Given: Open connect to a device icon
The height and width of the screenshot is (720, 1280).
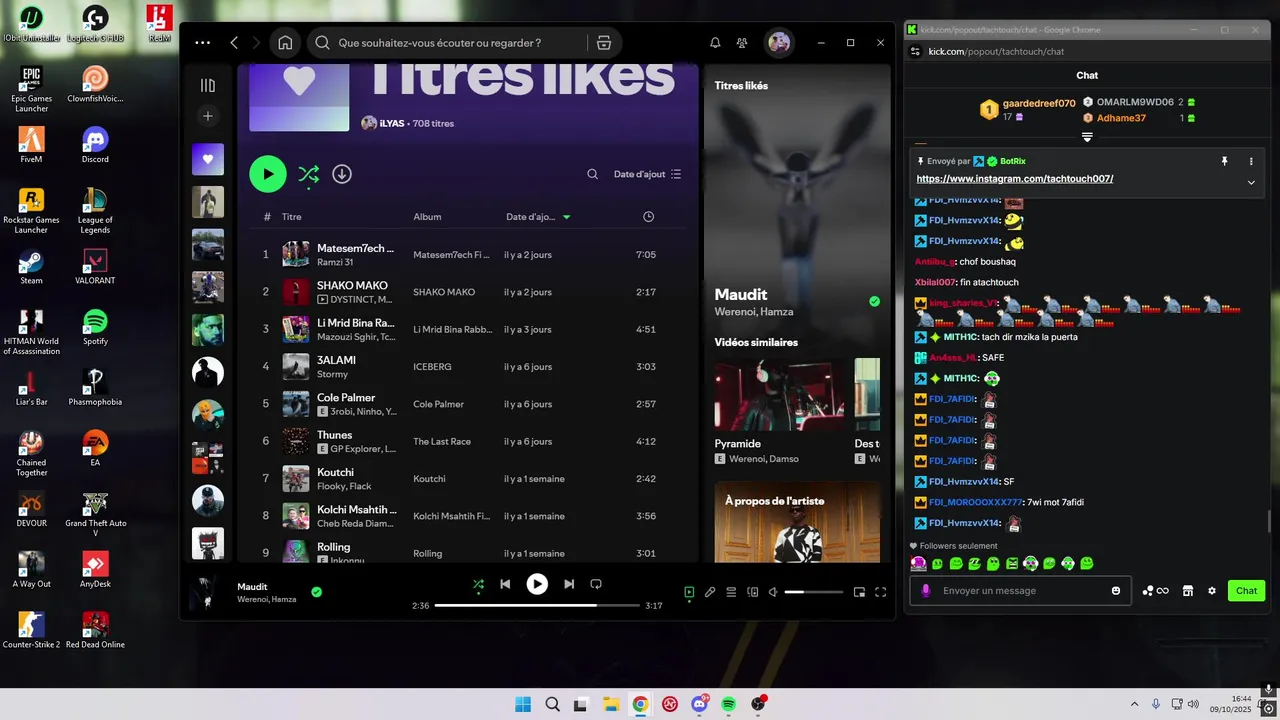Looking at the screenshot, I should [x=753, y=592].
